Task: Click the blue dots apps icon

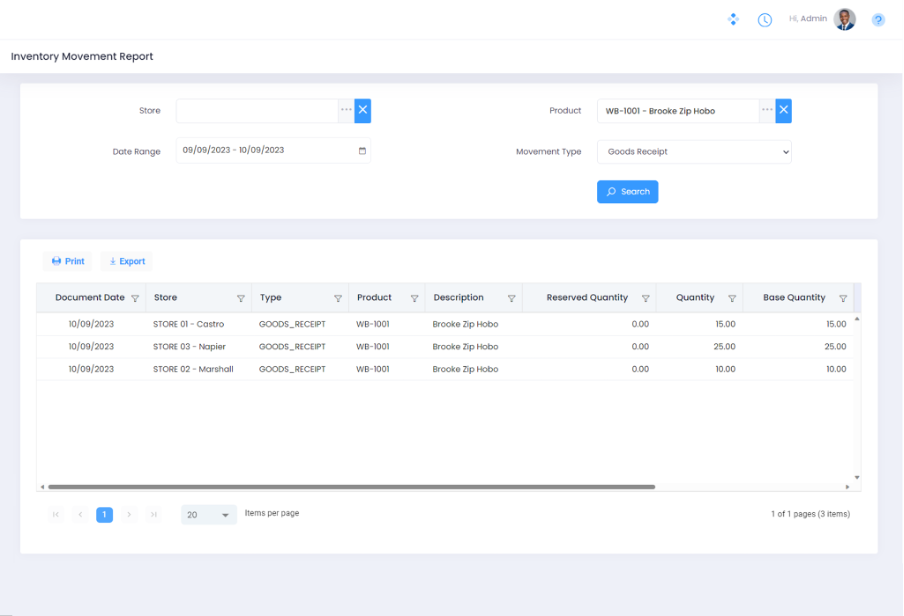Action: pyautogui.click(x=733, y=19)
